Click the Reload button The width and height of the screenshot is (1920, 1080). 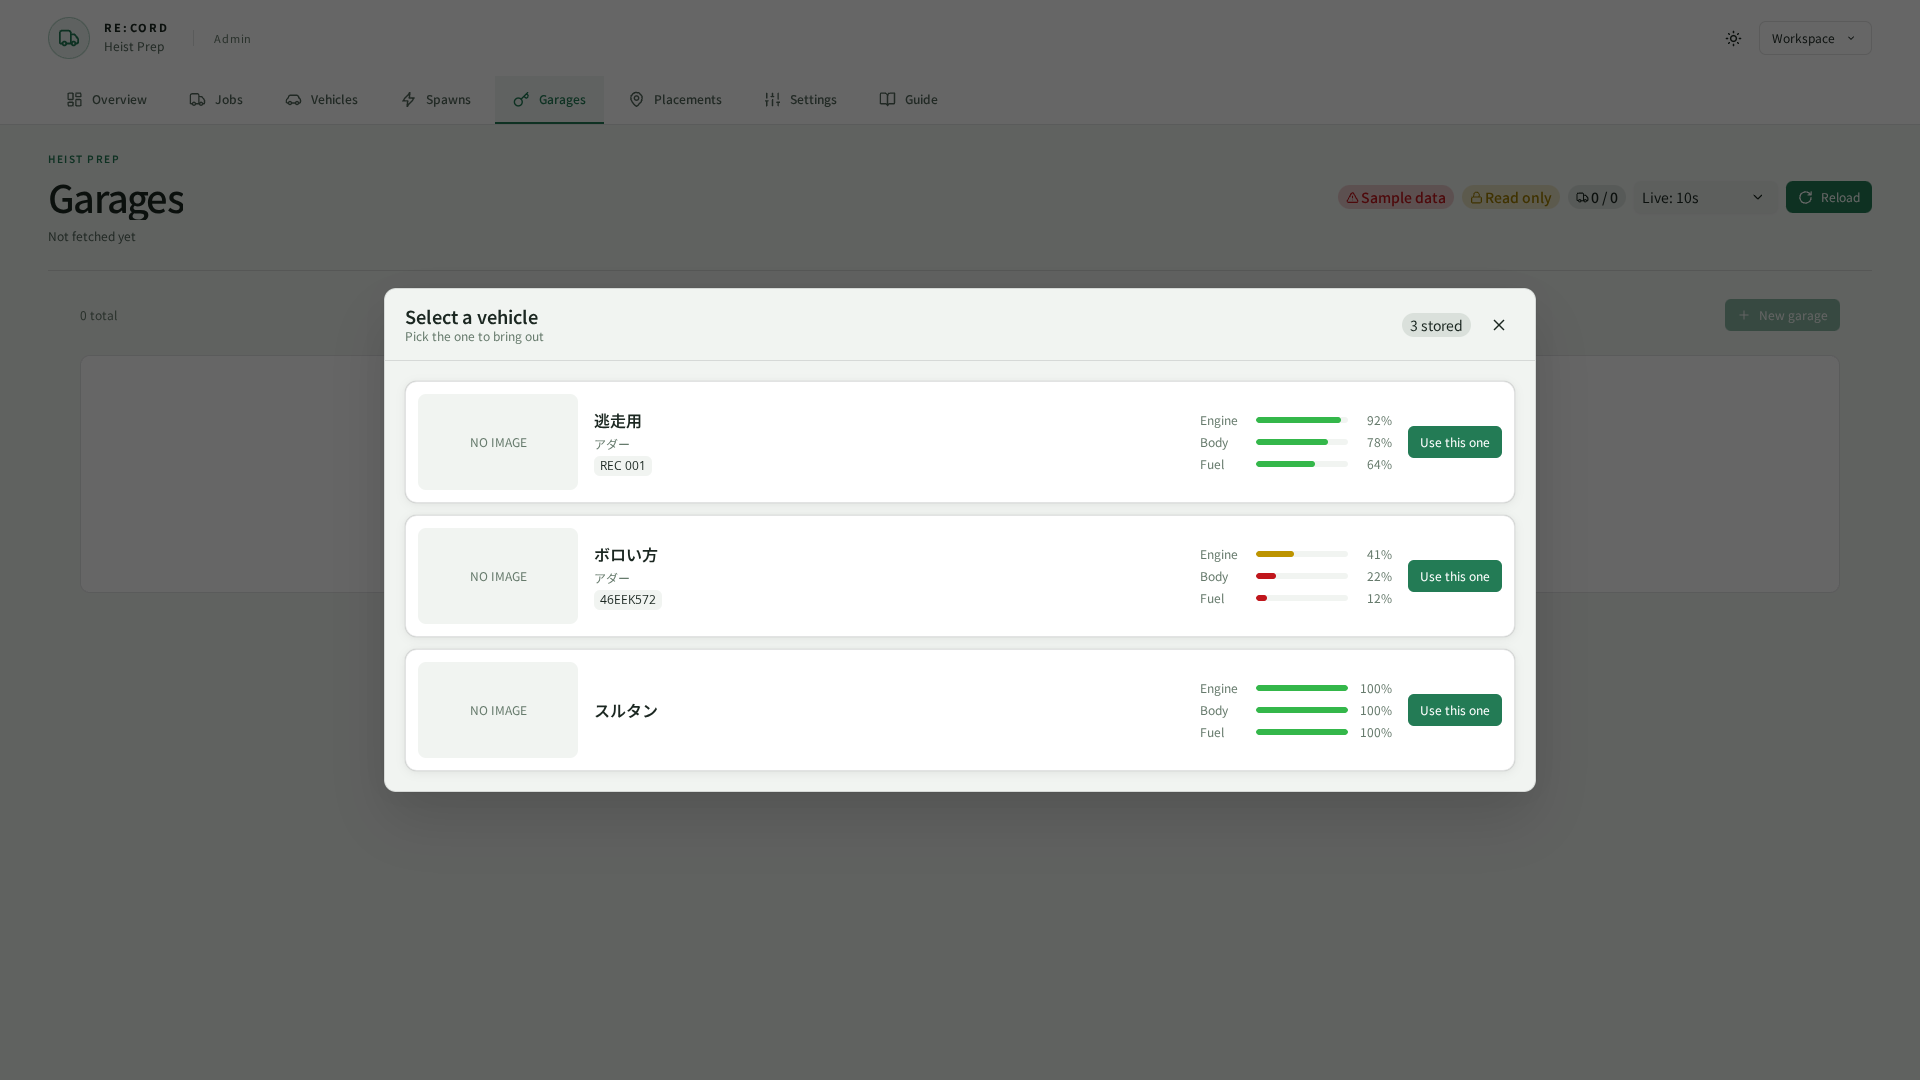1829,197
